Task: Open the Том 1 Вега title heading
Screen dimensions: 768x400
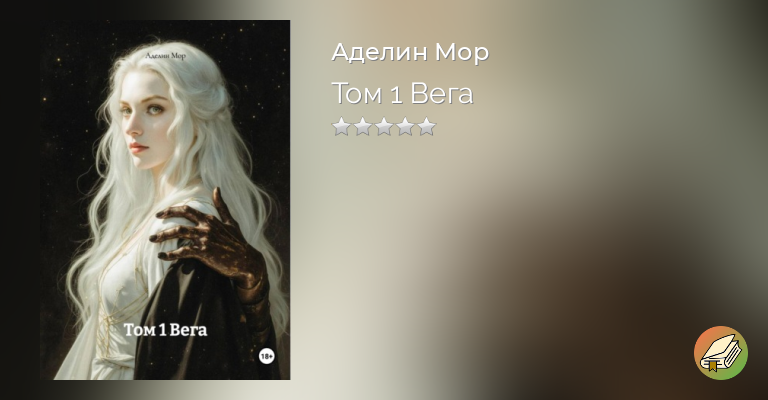Action: pyautogui.click(x=402, y=93)
